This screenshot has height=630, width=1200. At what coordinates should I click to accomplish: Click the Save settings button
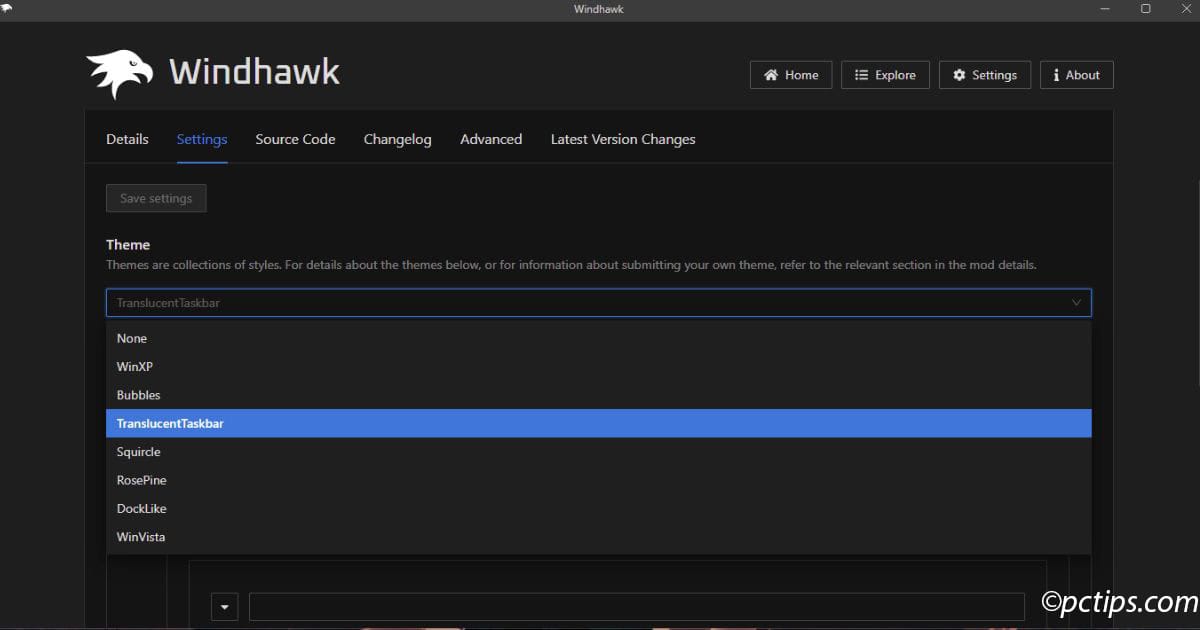point(156,198)
